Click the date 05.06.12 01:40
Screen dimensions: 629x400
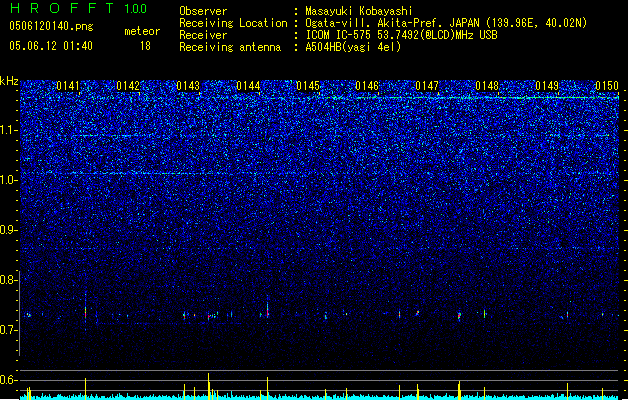pyautogui.click(x=51, y=46)
